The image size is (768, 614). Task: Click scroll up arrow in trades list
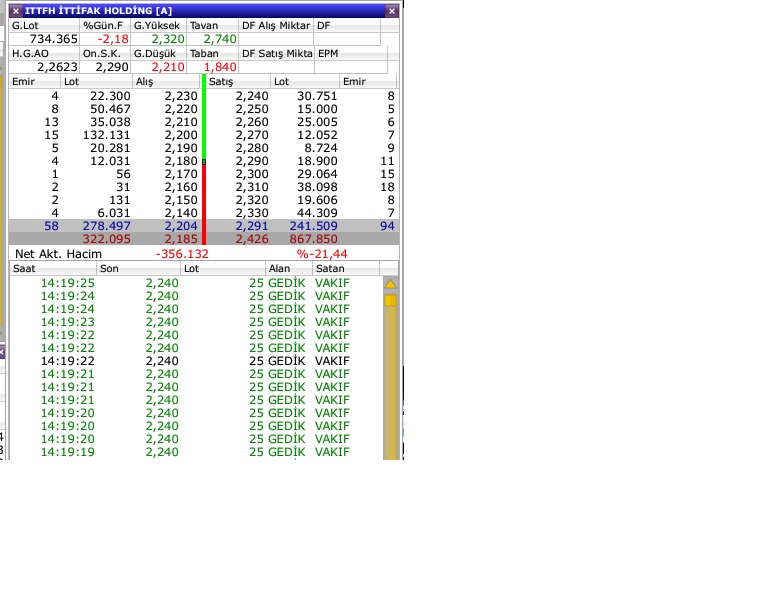(x=390, y=284)
